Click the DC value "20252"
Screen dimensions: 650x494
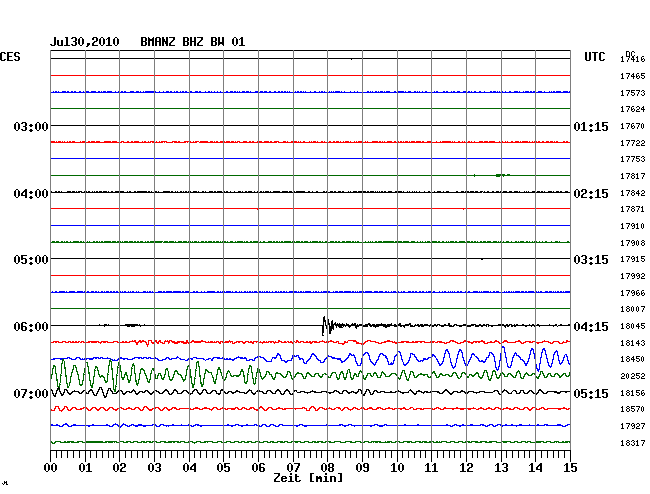tap(633, 376)
